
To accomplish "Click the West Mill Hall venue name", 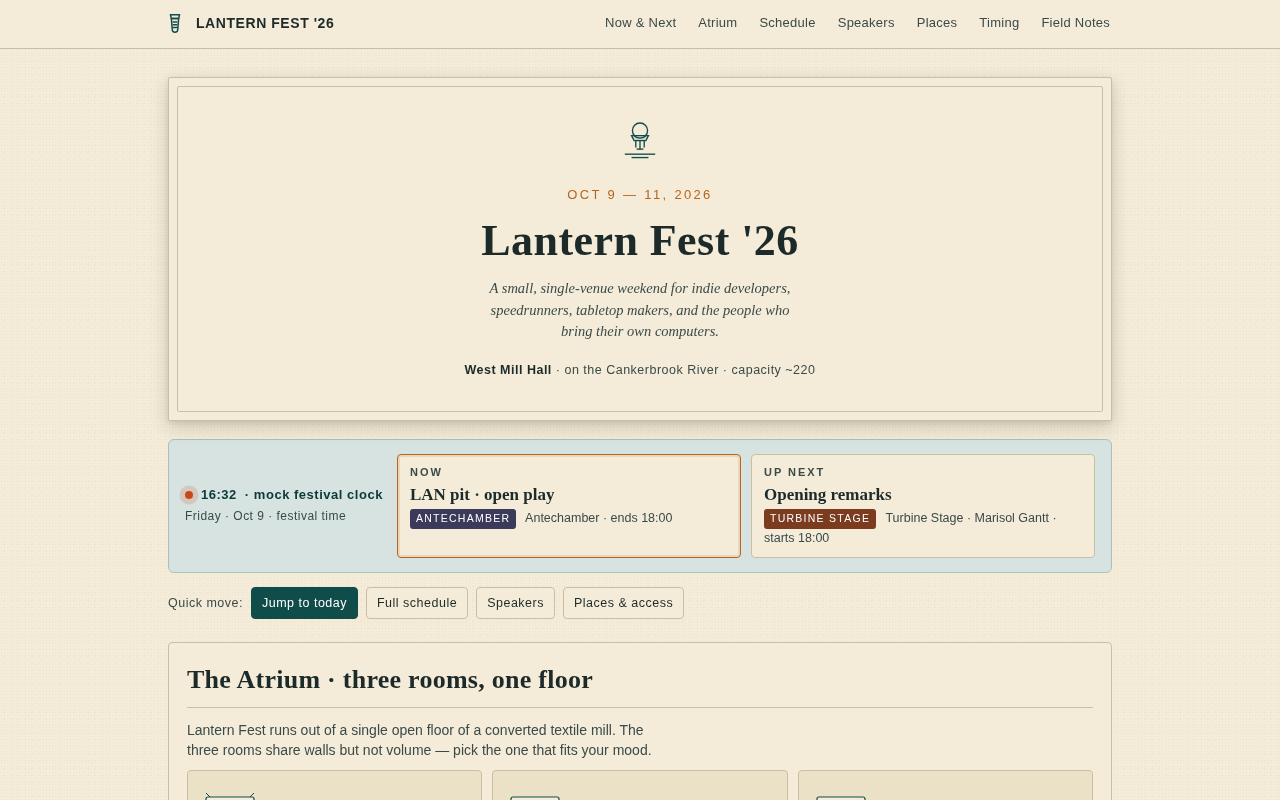I will [508, 370].
